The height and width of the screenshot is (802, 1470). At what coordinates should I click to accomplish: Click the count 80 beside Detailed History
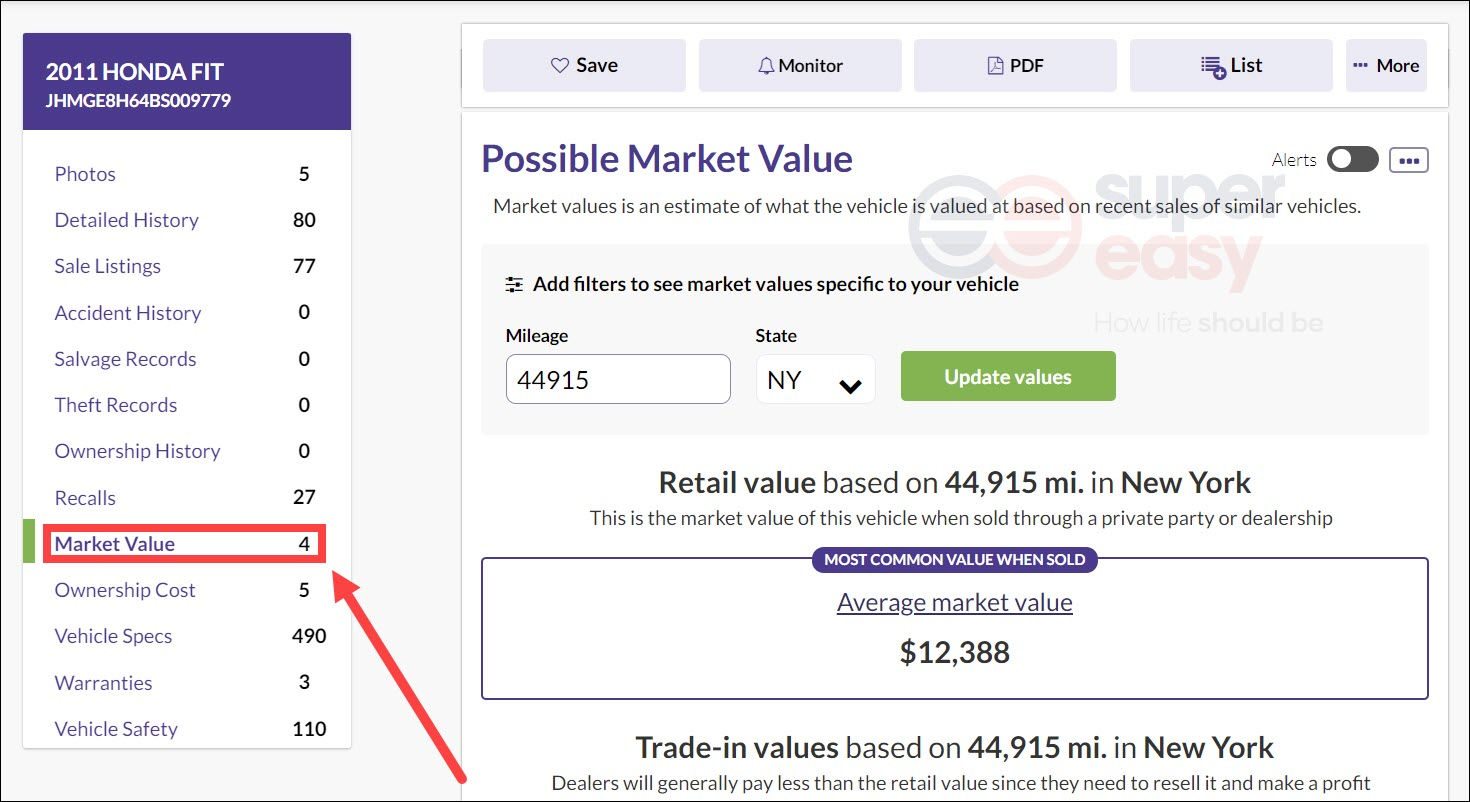click(304, 220)
